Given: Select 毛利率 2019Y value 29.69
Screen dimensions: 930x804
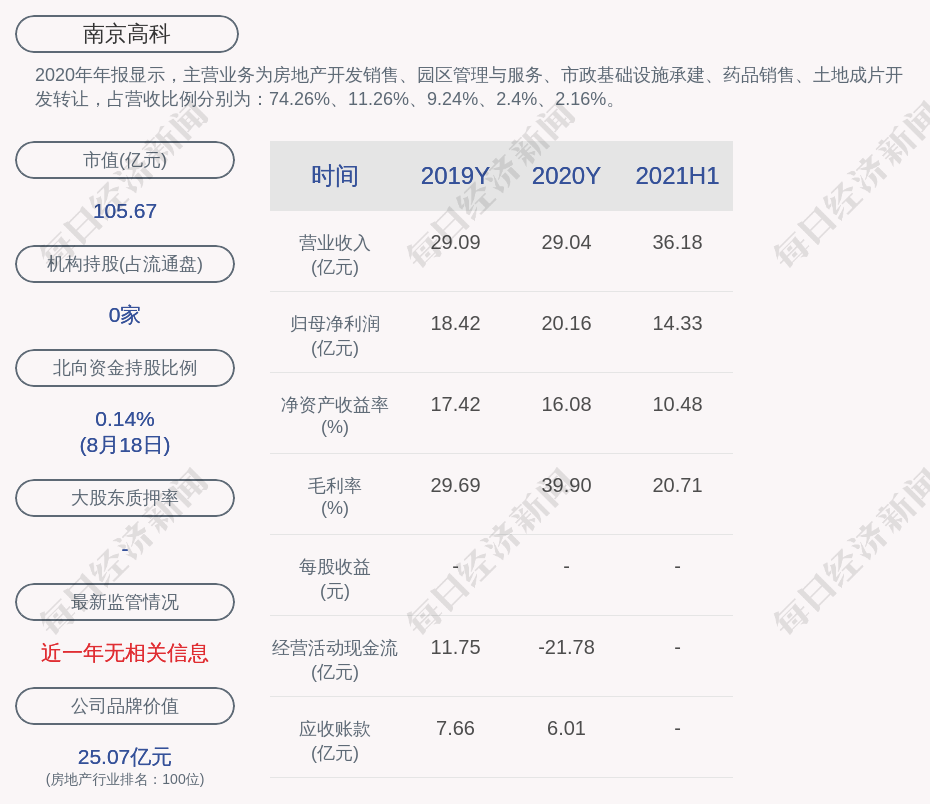Looking at the screenshot, I should 456,486.
